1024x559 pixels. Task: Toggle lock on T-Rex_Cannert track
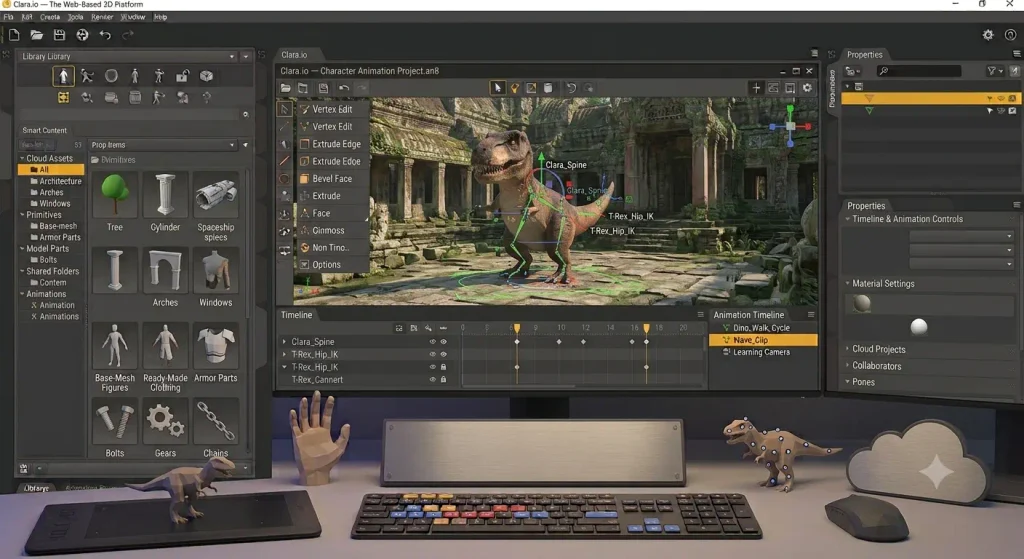tap(443, 379)
